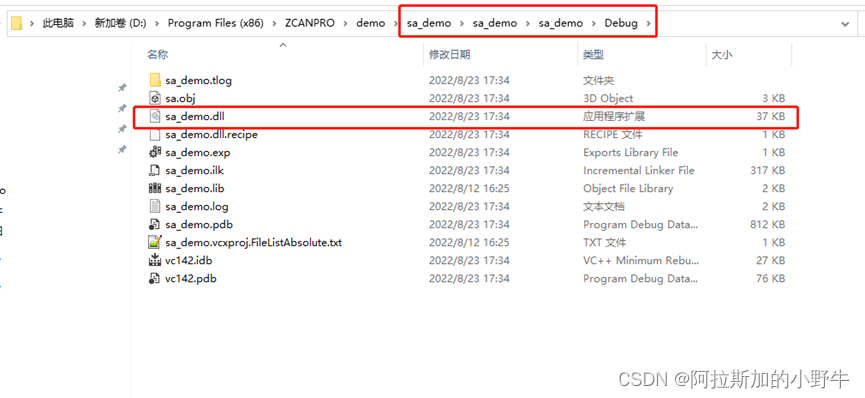The width and height of the screenshot is (865, 398).
Task: Click the 317 KB size cell
Action: (767, 171)
